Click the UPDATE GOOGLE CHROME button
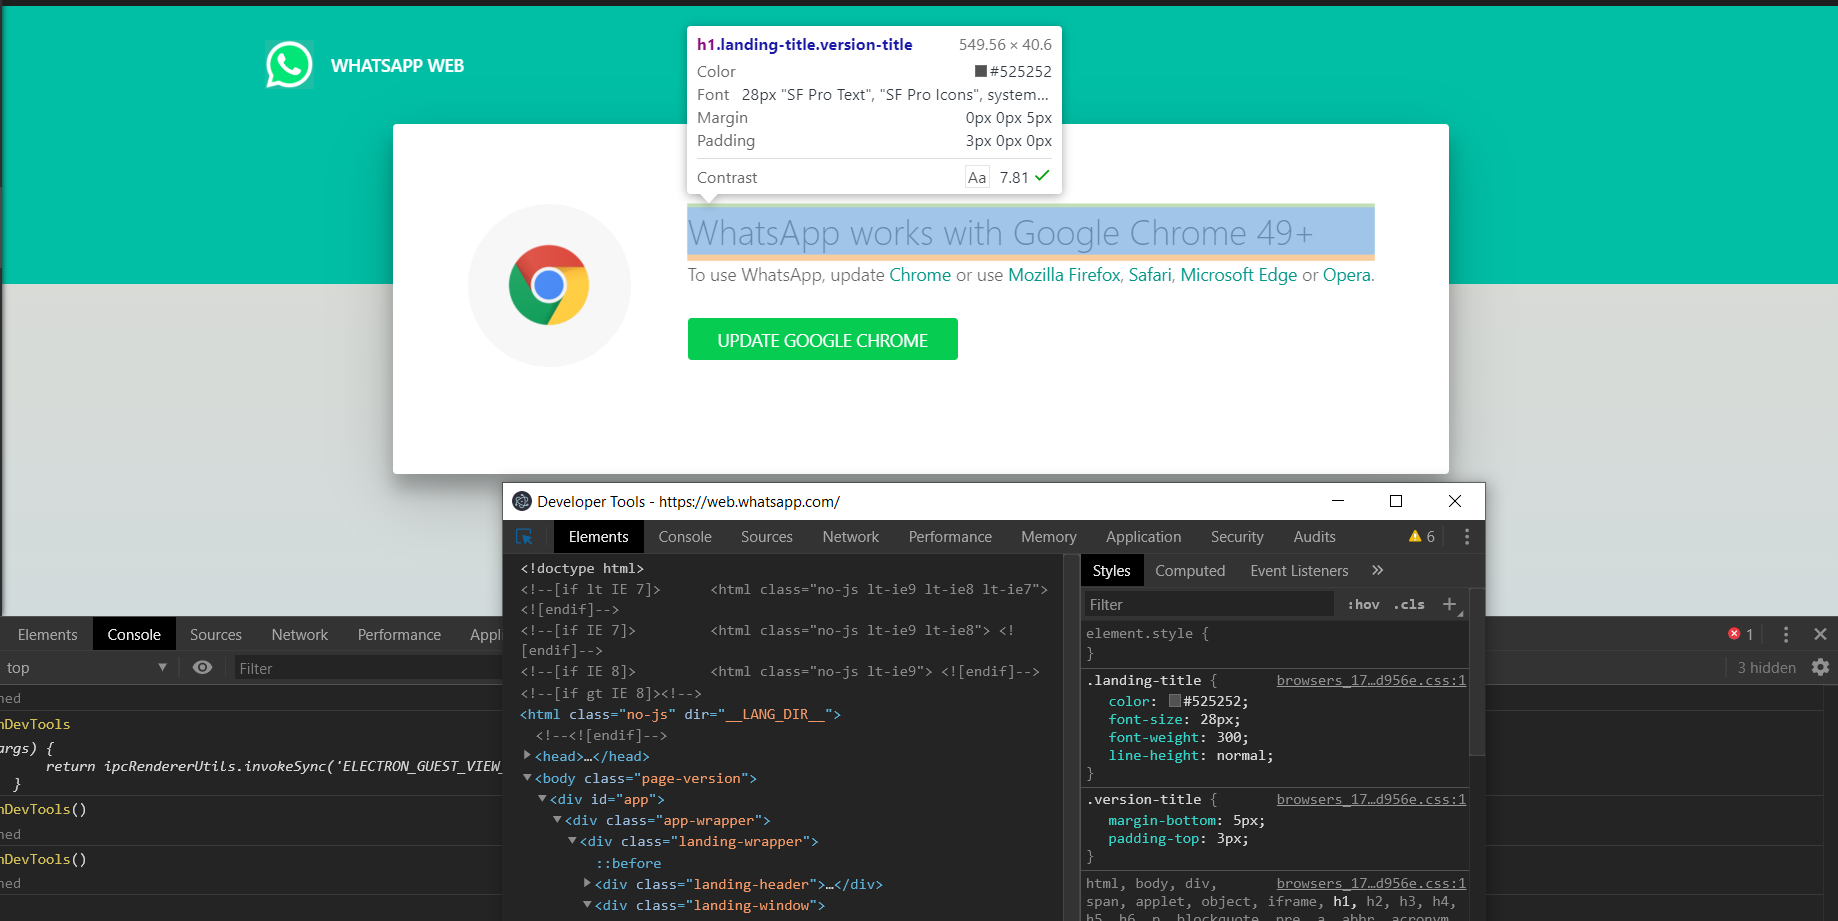This screenshot has width=1838, height=921. pos(822,339)
